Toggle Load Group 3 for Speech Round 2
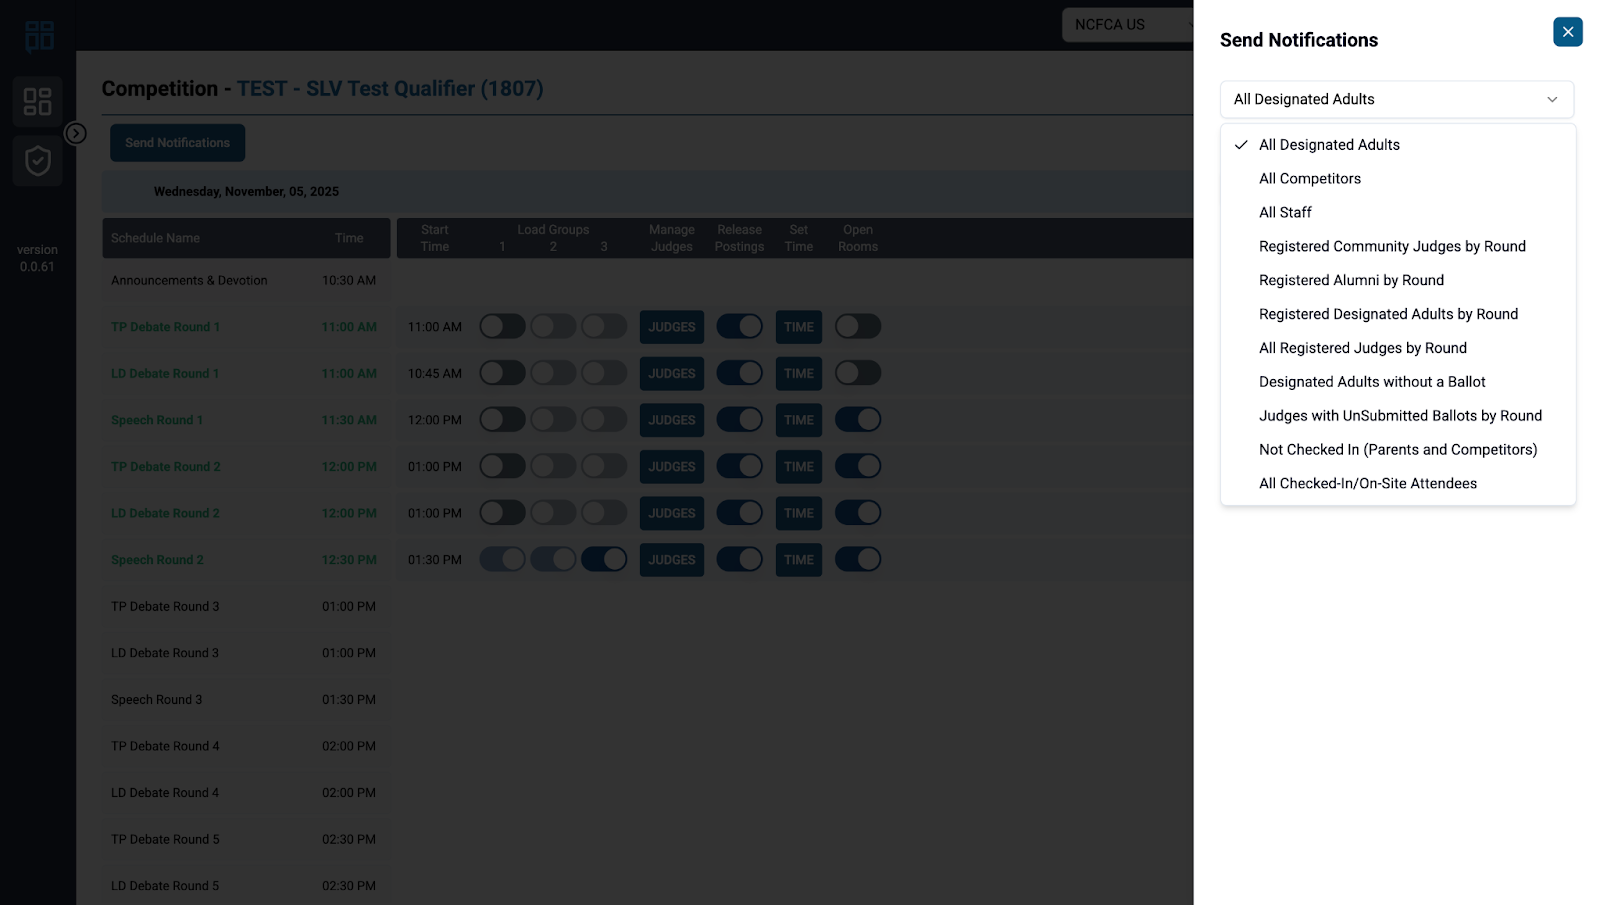 pos(604,560)
